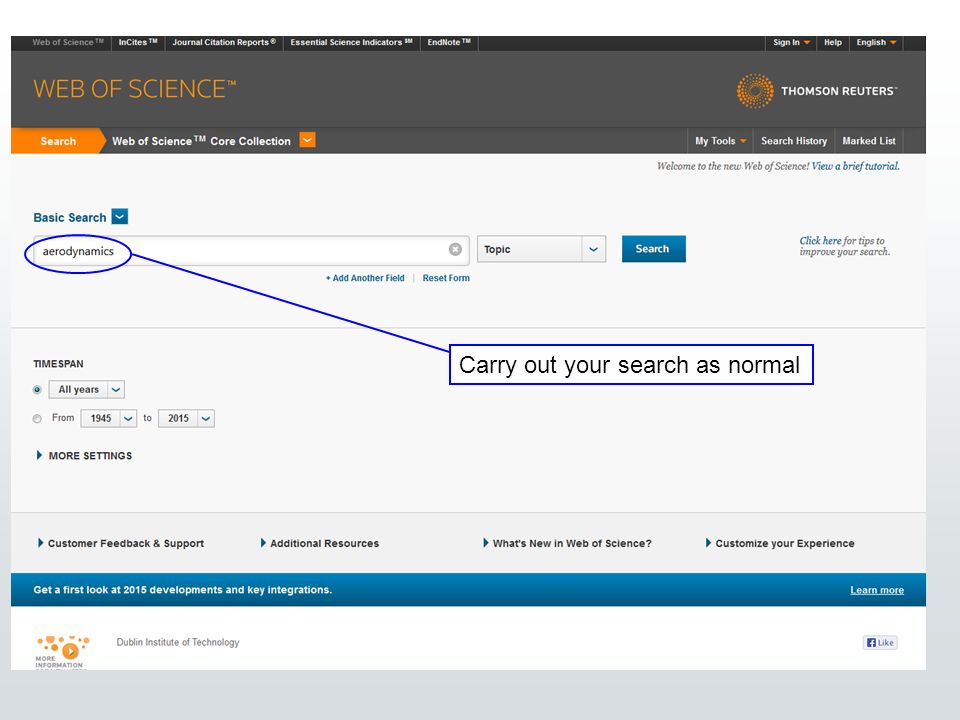Open the Sign In dropdown
This screenshot has width=960, height=720.
coord(791,42)
